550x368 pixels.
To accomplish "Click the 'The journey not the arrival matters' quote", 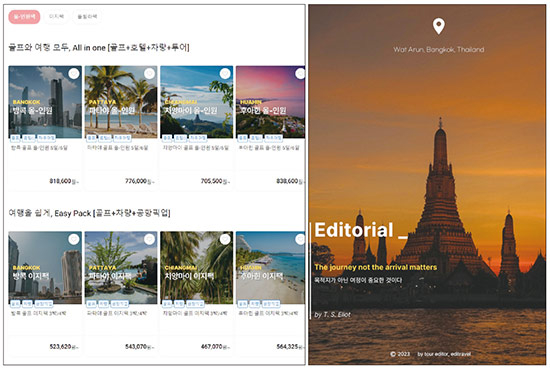I will click(376, 267).
